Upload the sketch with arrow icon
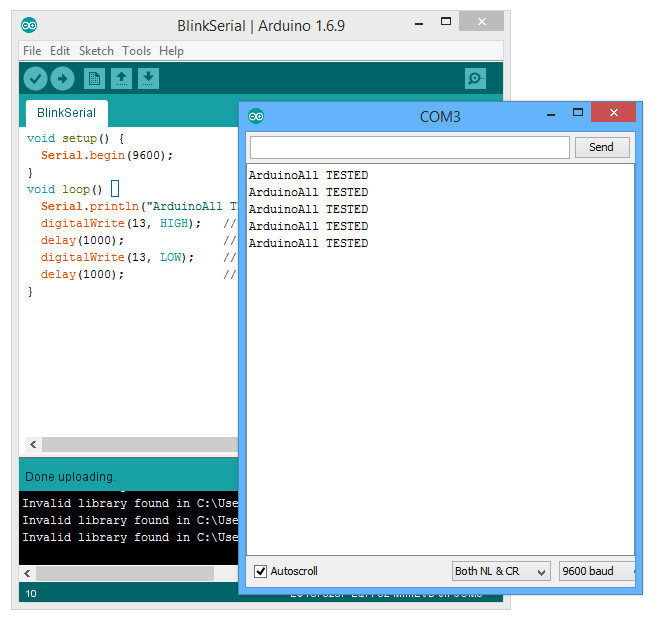The width and height of the screenshot is (669, 623). point(62,79)
